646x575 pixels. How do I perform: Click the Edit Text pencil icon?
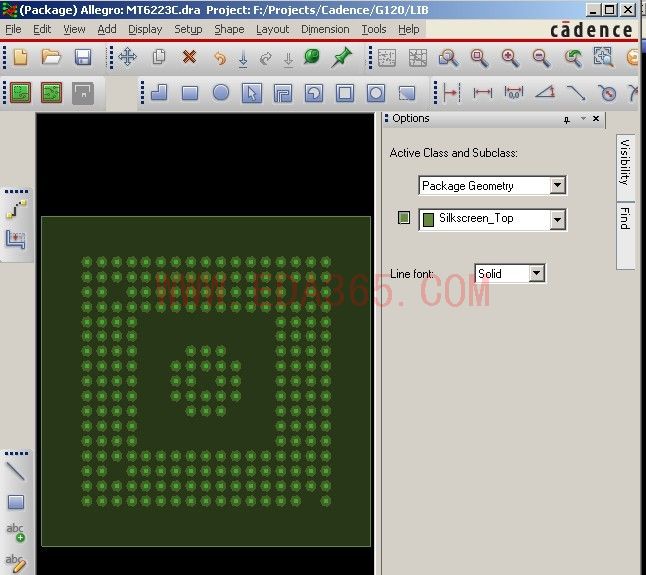16,563
